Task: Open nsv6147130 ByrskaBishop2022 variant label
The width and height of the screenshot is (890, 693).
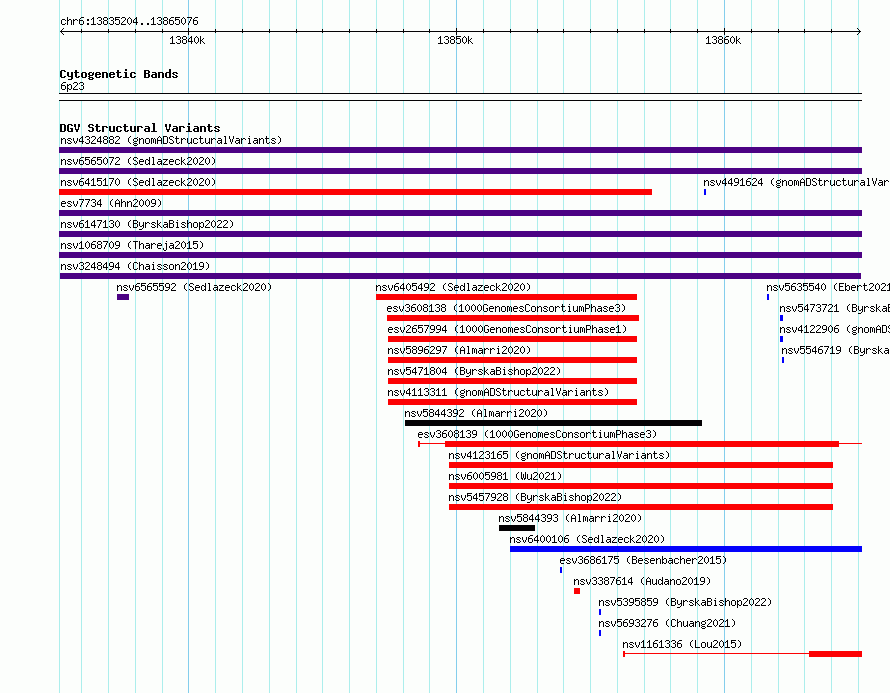Action: [x=147, y=224]
